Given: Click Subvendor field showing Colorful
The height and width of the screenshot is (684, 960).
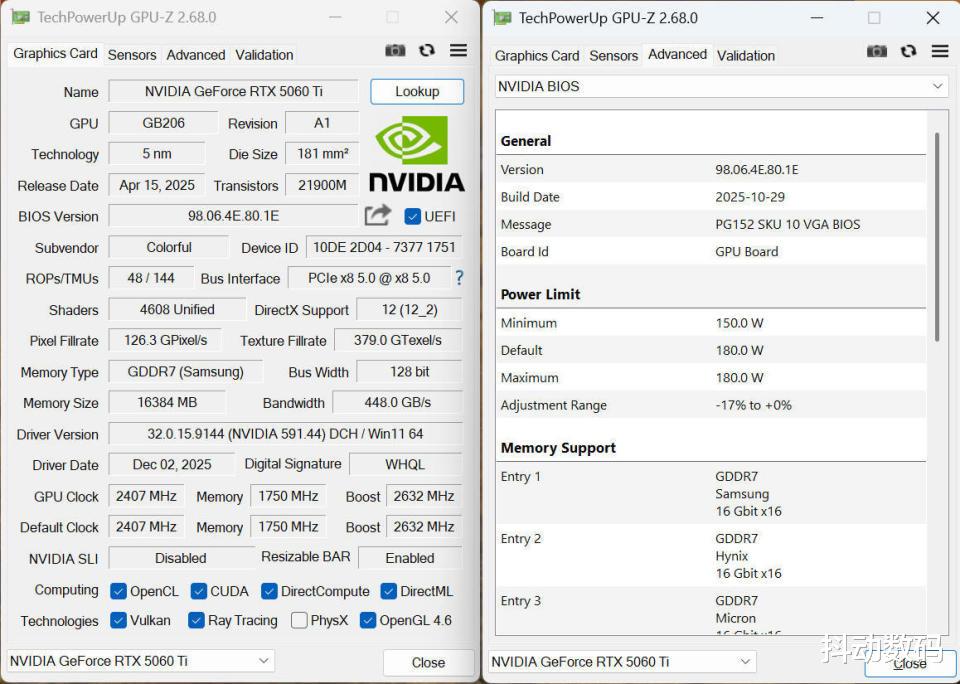Looking at the screenshot, I should tap(169, 247).
